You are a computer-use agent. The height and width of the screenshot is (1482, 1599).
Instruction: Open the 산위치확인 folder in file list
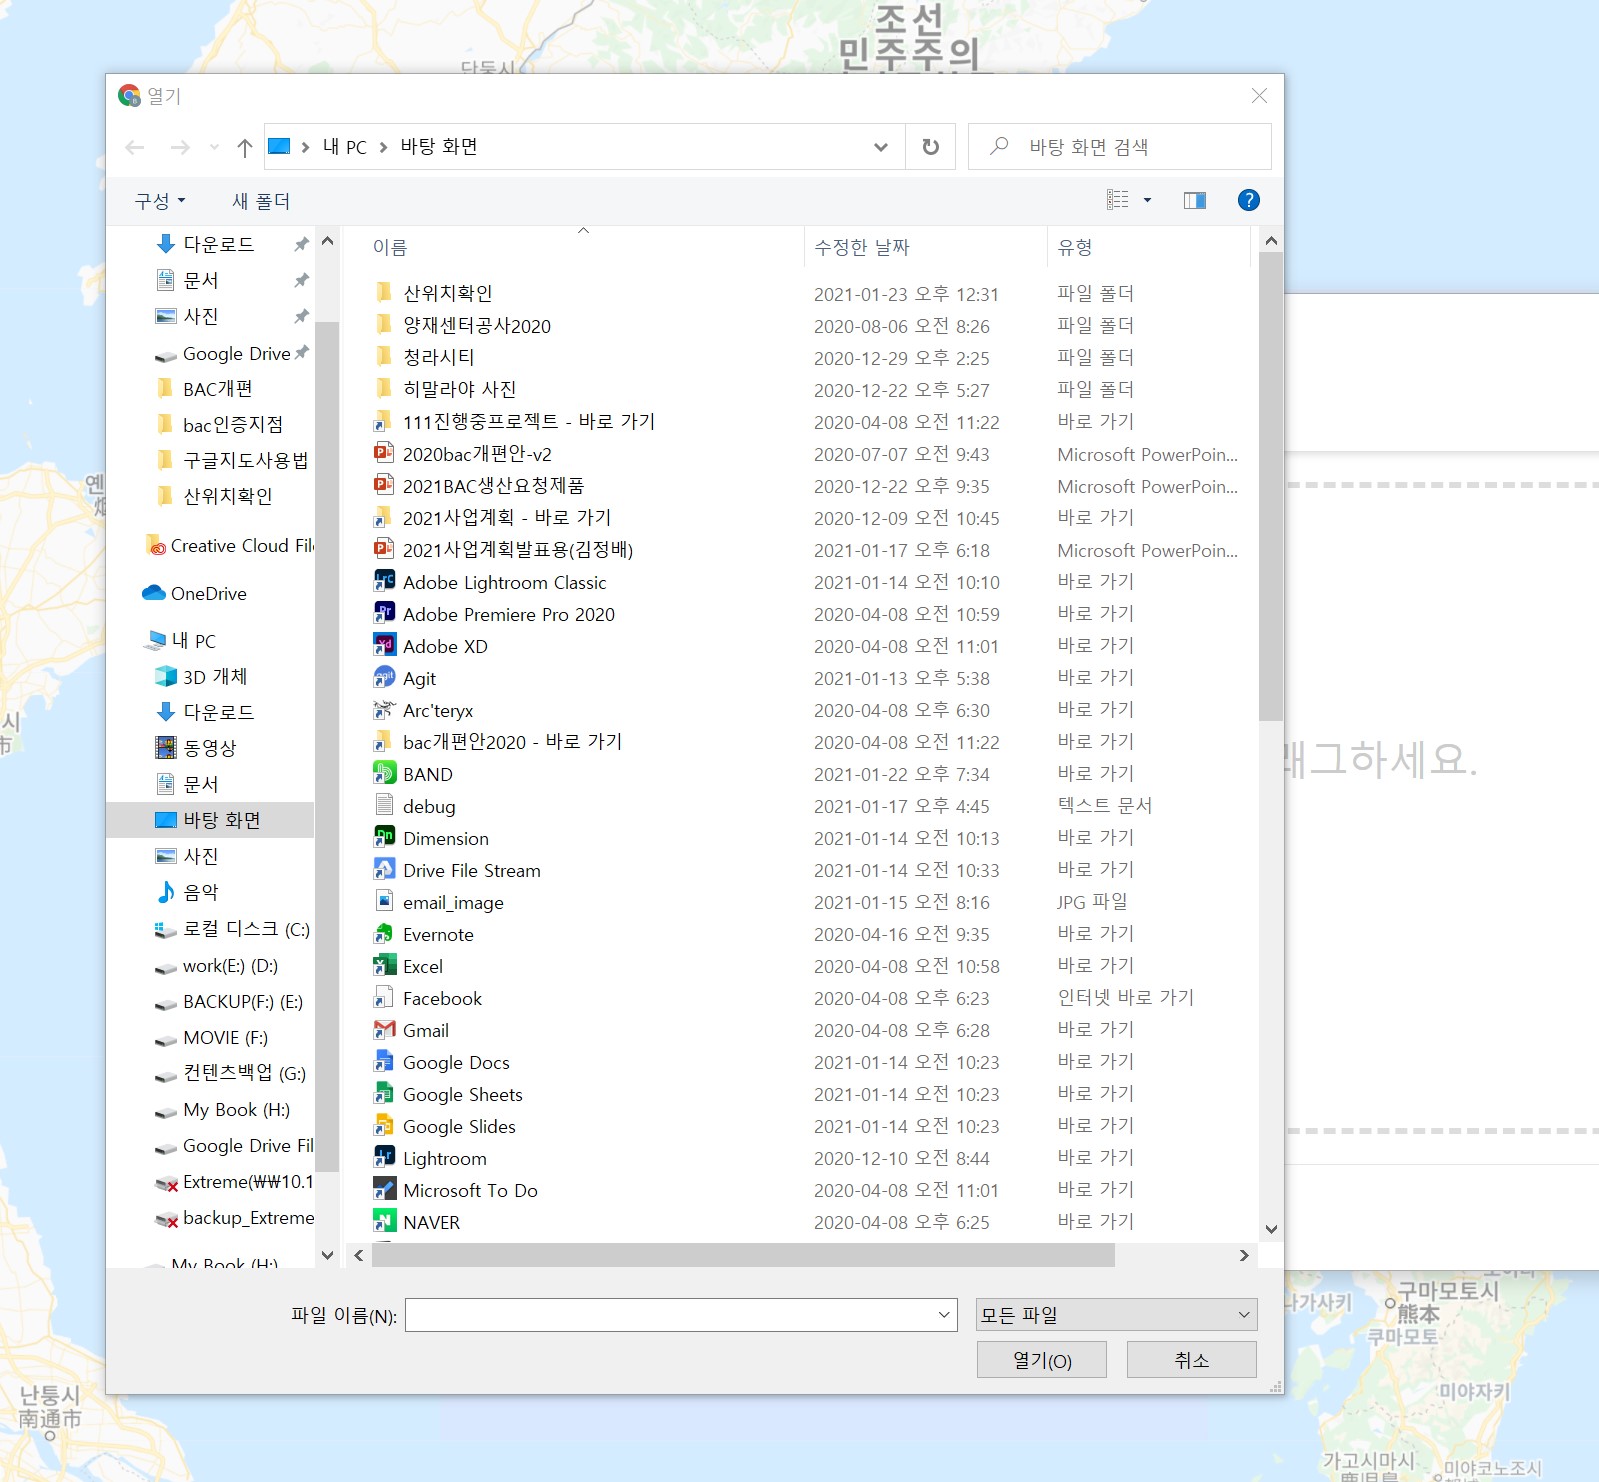click(x=447, y=293)
